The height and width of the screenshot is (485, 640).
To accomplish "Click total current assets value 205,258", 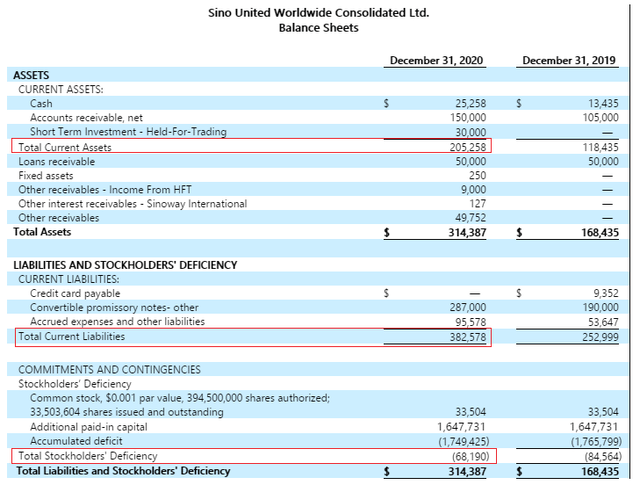I will point(468,147).
